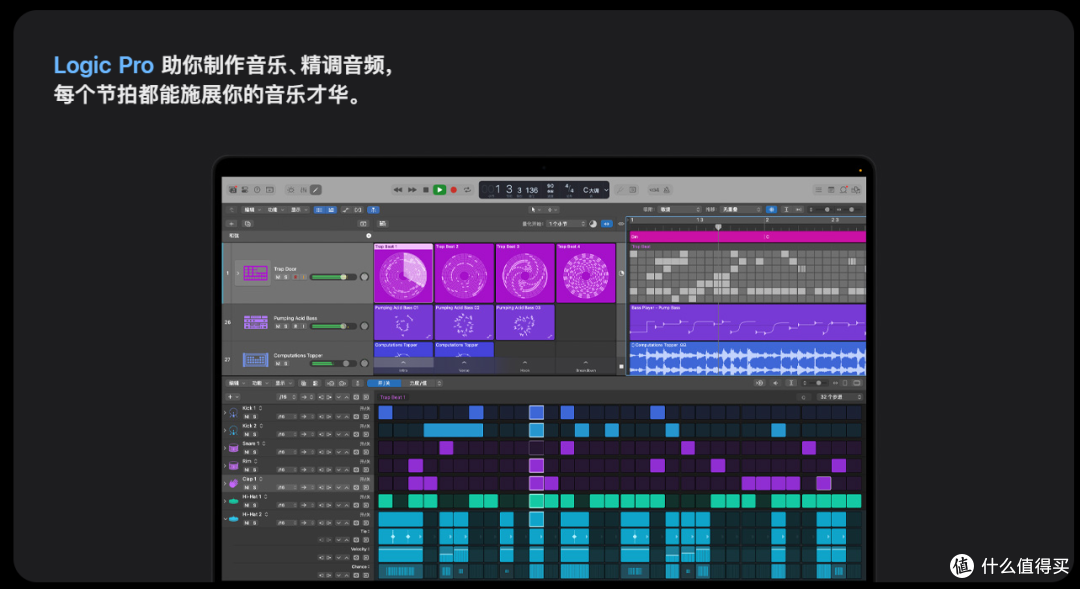
Task: Click the Kick 1 row icon
Action: click(233, 413)
